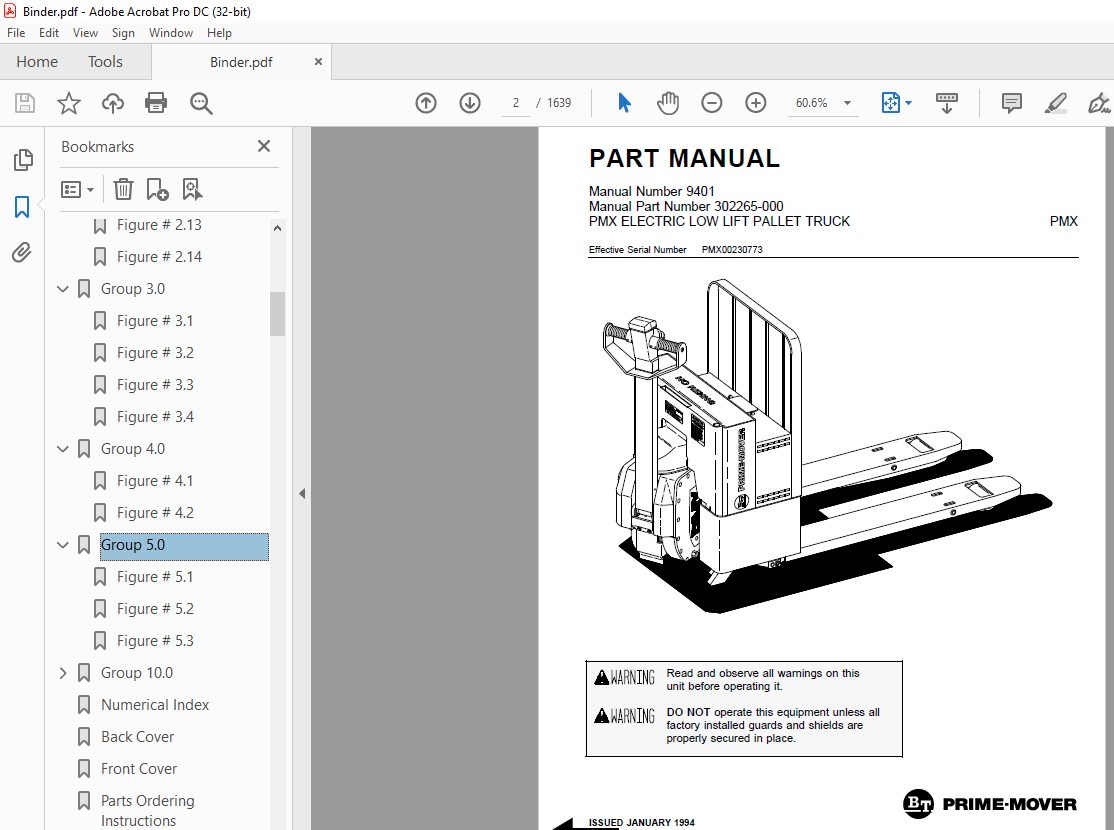Find the current bookmark

click(192, 189)
